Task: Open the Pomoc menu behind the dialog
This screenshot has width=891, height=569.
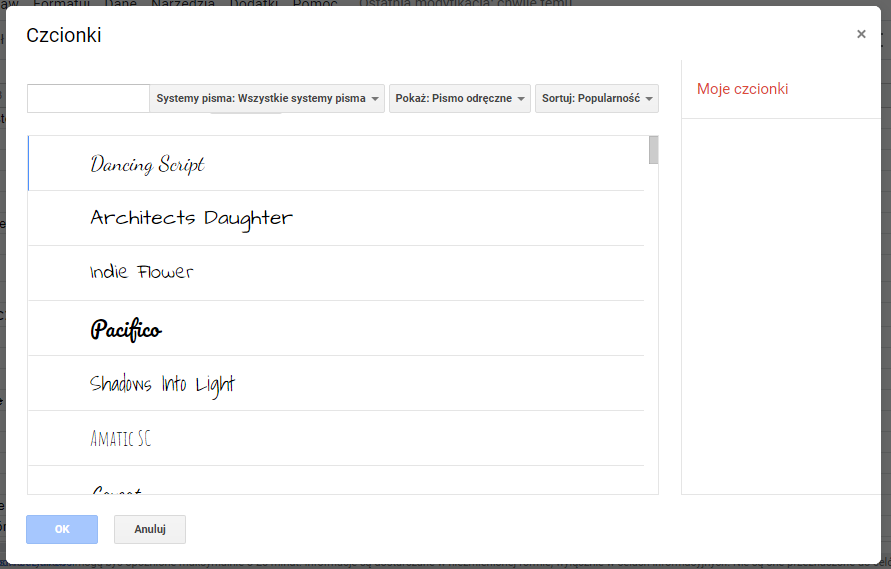Action: coord(315,3)
